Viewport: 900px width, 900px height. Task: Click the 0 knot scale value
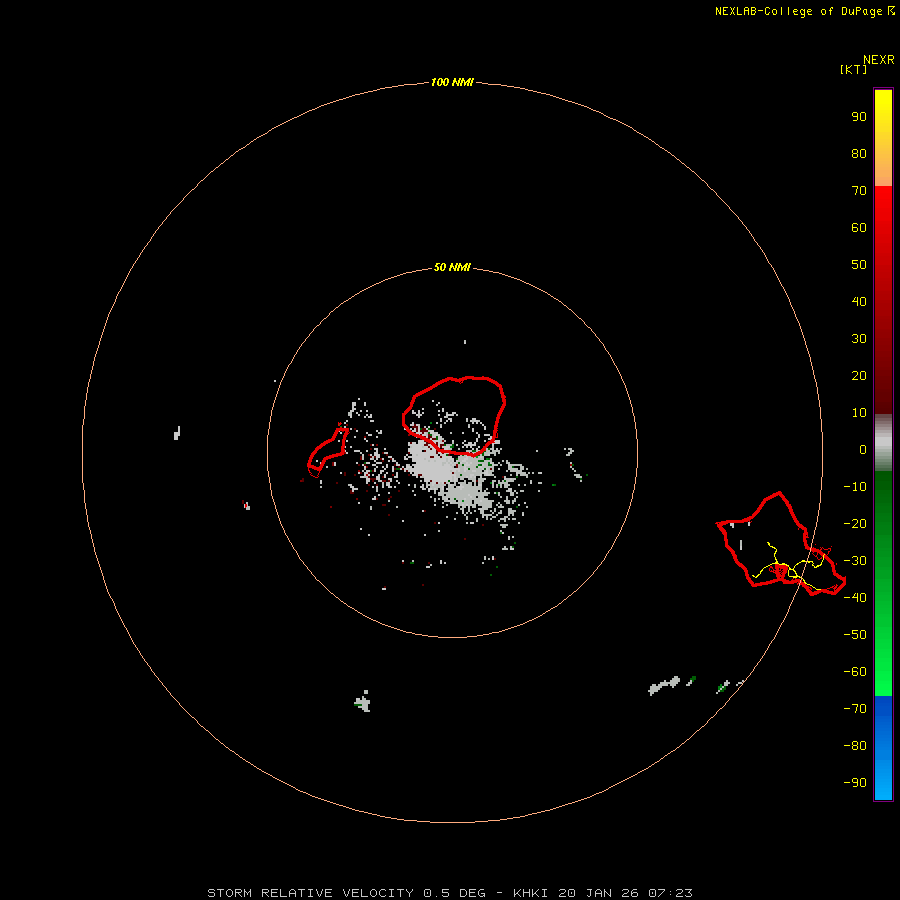coord(863,450)
